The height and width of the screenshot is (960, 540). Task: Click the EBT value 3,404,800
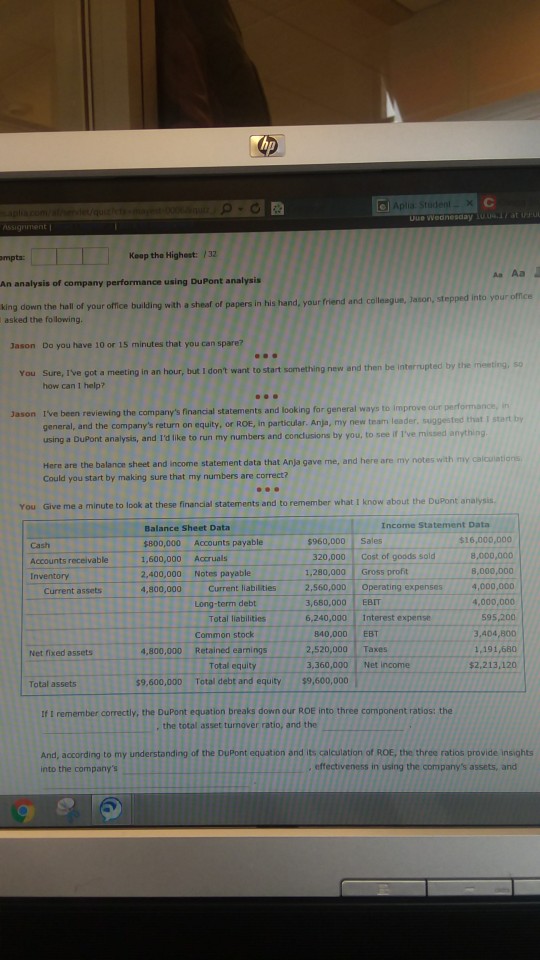(495, 633)
